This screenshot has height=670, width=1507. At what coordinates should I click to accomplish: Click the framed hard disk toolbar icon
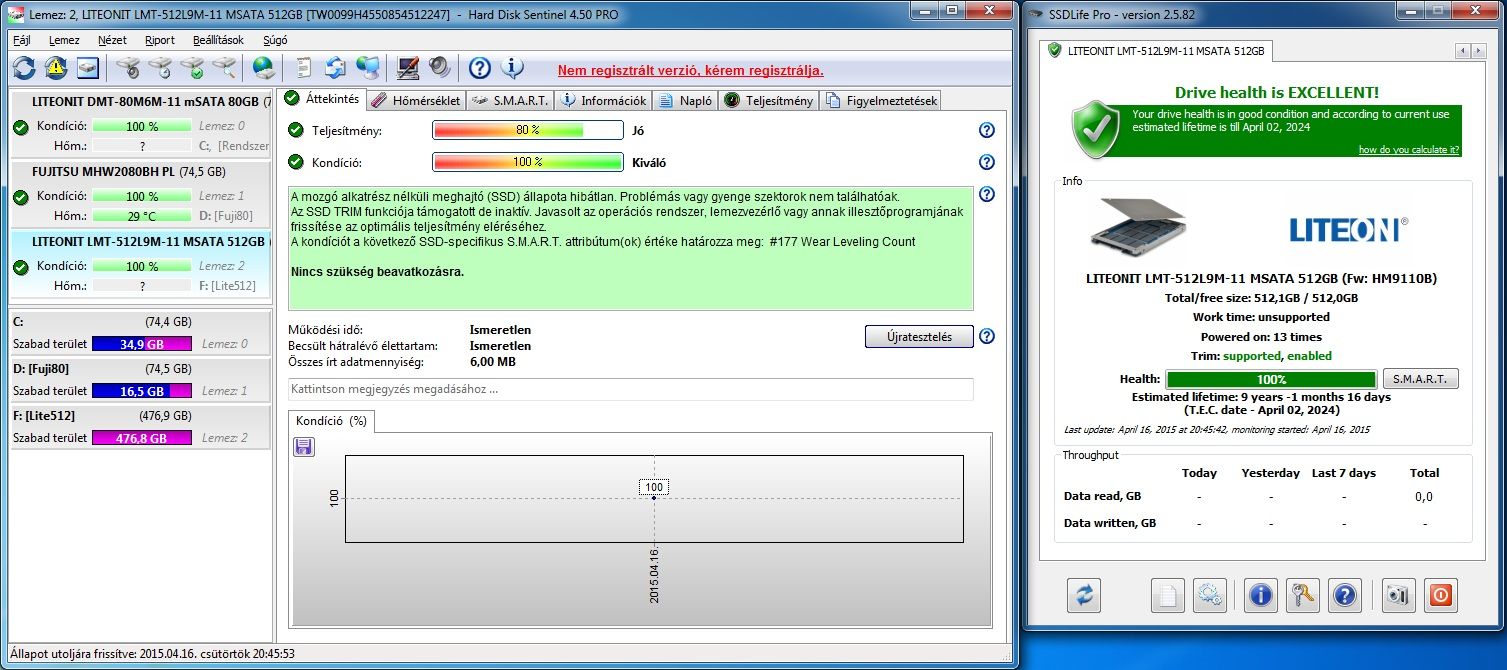tap(88, 68)
